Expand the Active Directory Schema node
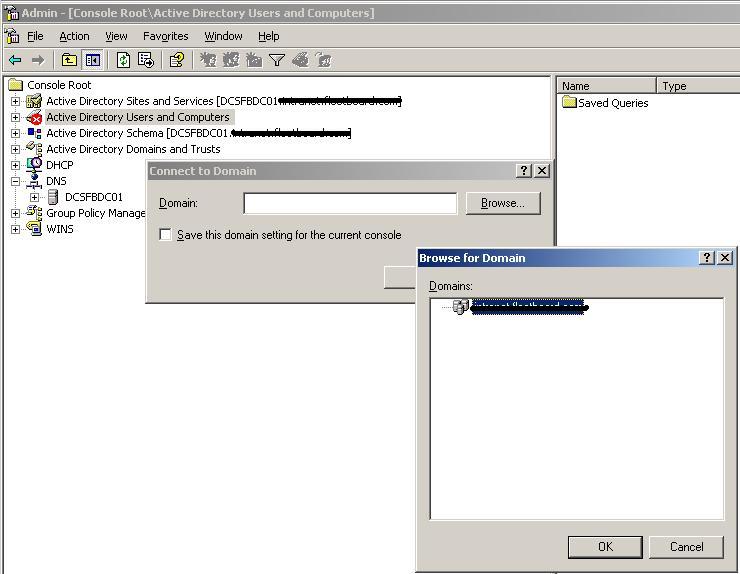This screenshot has width=740, height=574. [x=16, y=133]
